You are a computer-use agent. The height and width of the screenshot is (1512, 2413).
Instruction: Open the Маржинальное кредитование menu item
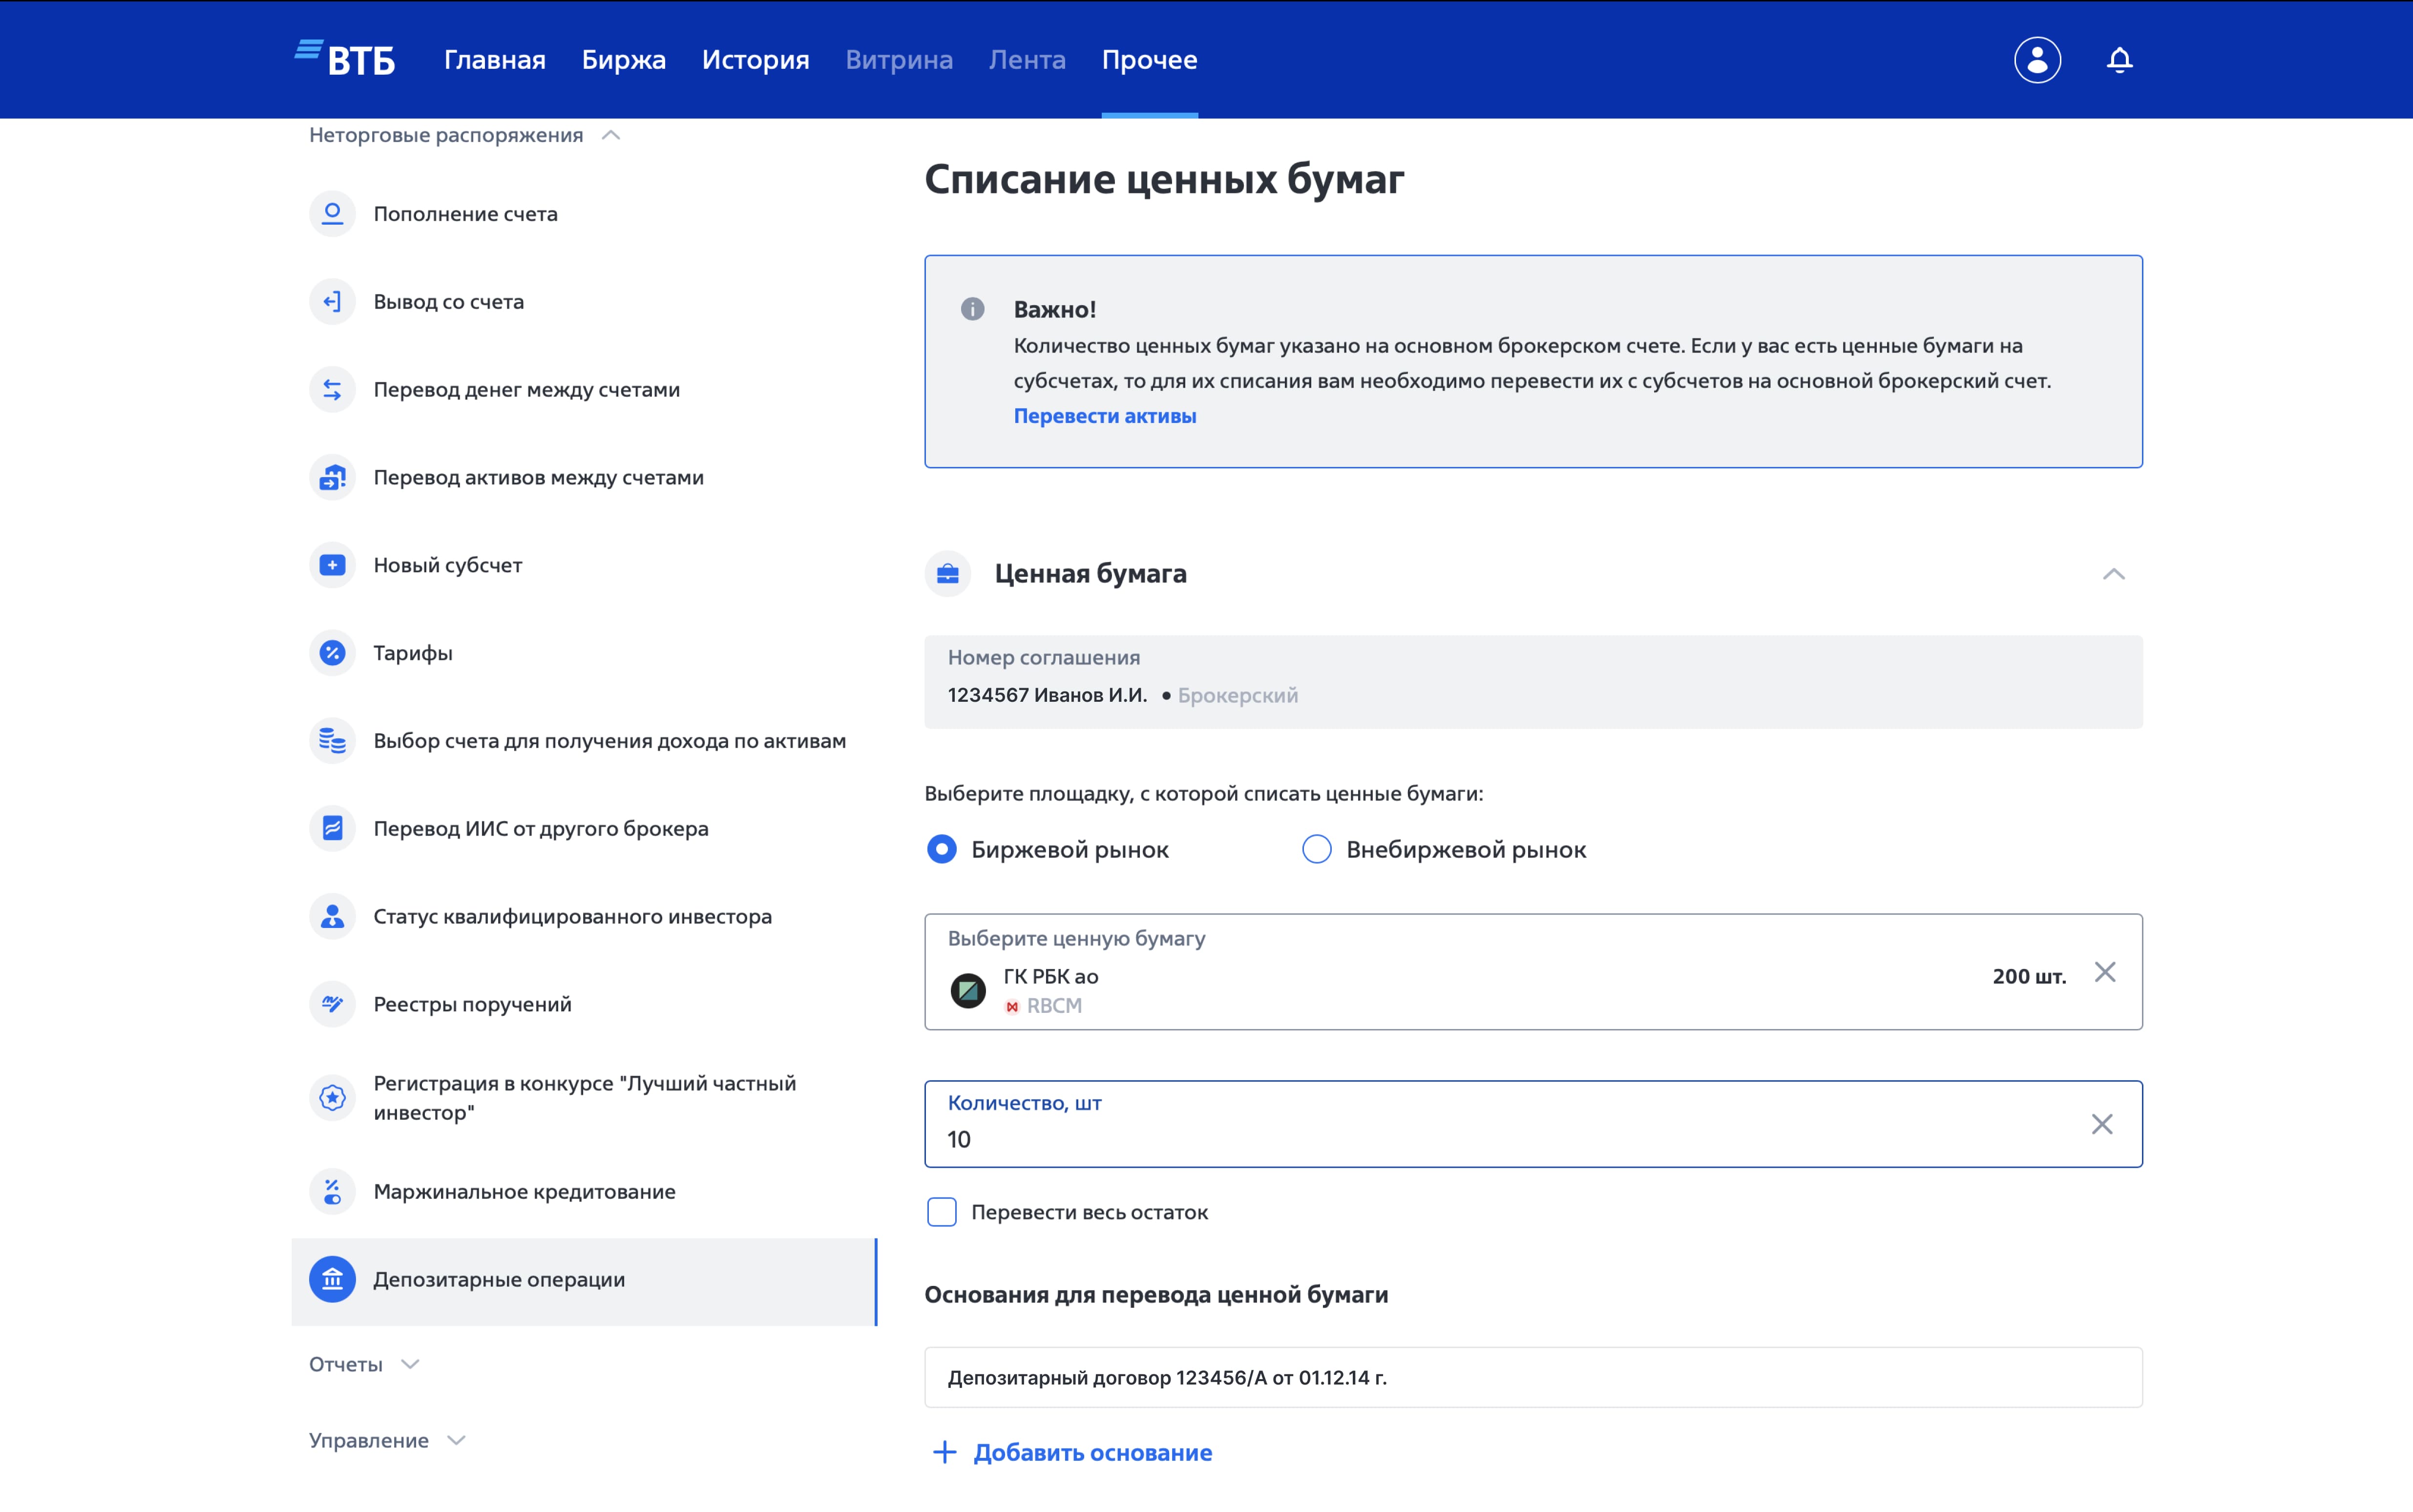584,1191
